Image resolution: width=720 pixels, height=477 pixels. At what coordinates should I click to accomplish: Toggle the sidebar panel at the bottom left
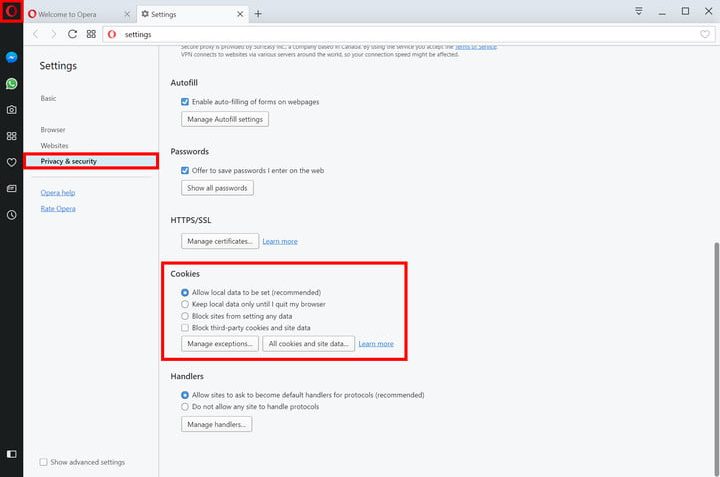(11, 454)
